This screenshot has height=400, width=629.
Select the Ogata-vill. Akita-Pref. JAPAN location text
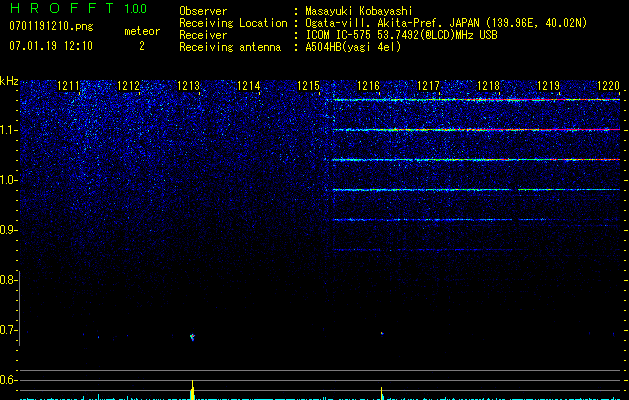click(446, 23)
